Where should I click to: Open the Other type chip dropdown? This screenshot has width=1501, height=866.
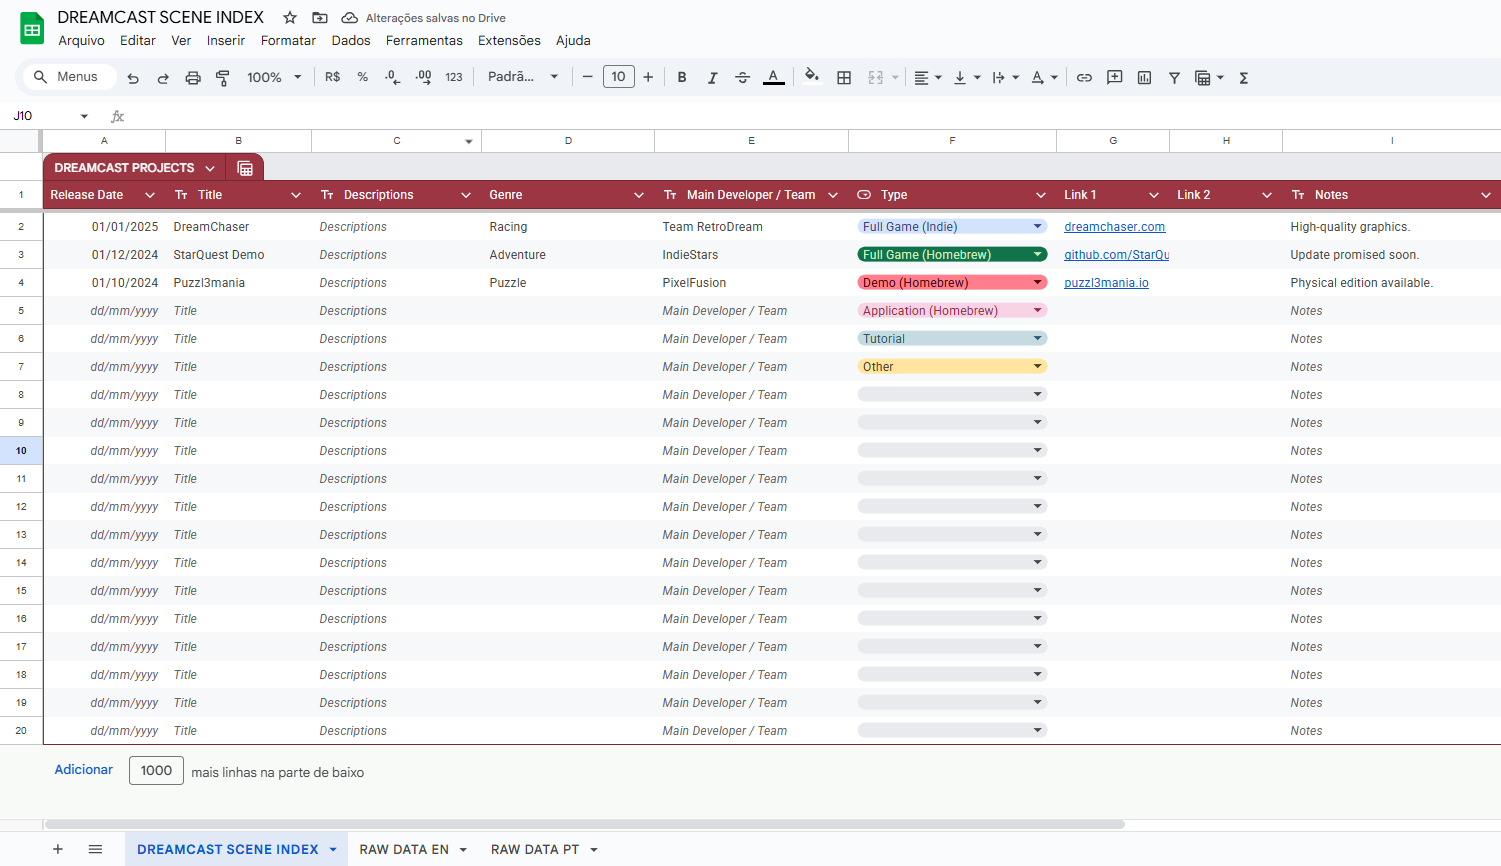point(1038,366)
